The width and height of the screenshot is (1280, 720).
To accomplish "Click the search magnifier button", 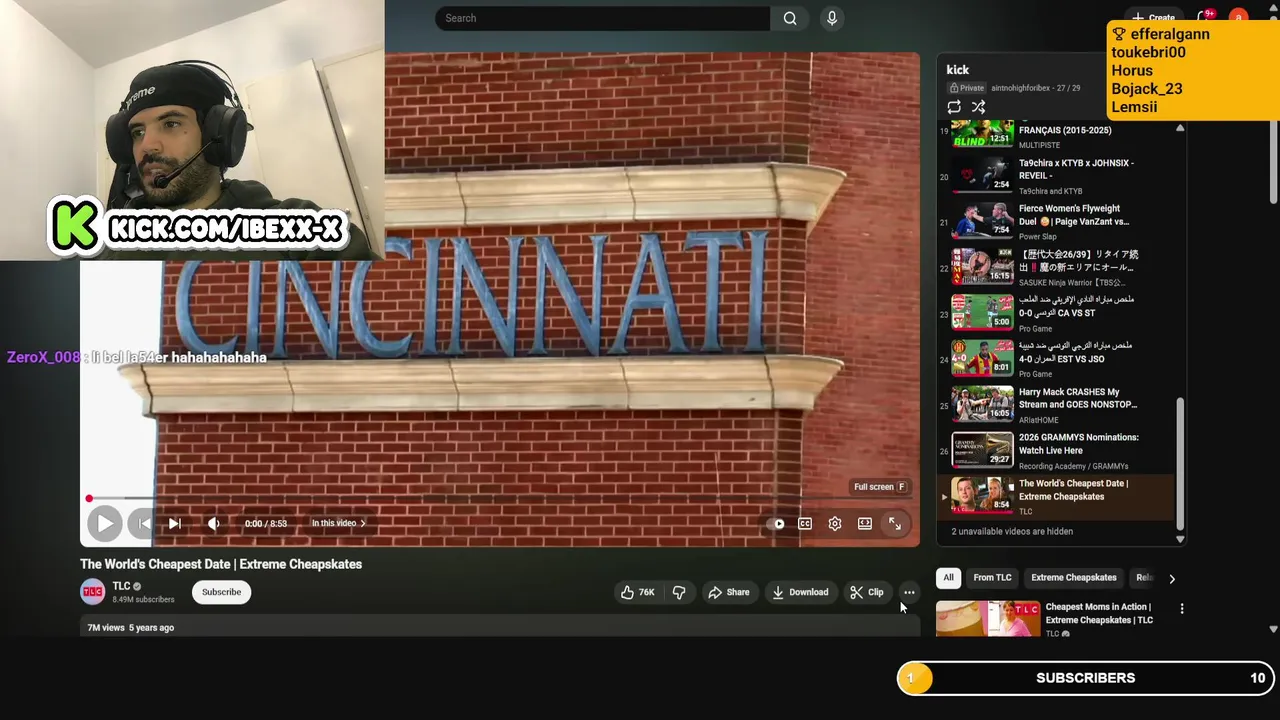I will tap(790, 18).
